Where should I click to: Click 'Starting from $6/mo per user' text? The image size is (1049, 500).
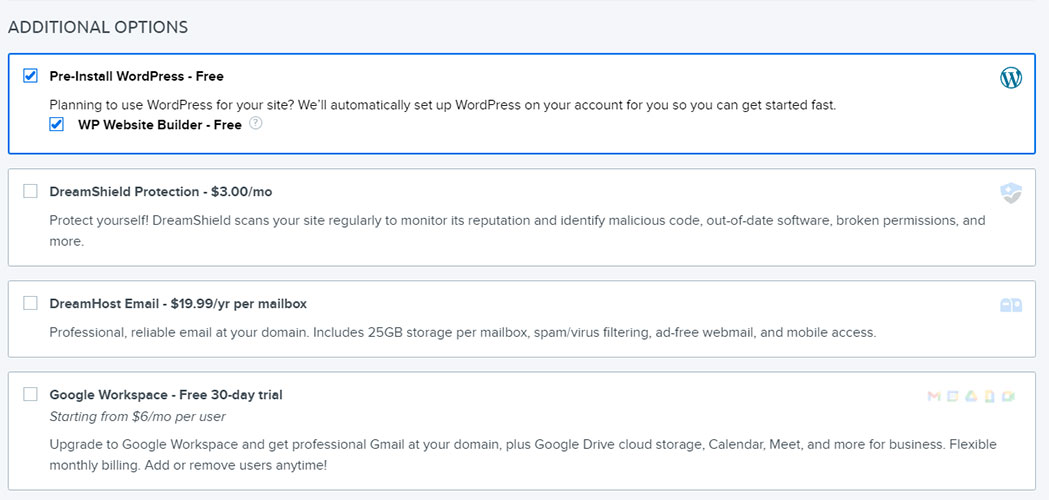[x=137, y=417]
